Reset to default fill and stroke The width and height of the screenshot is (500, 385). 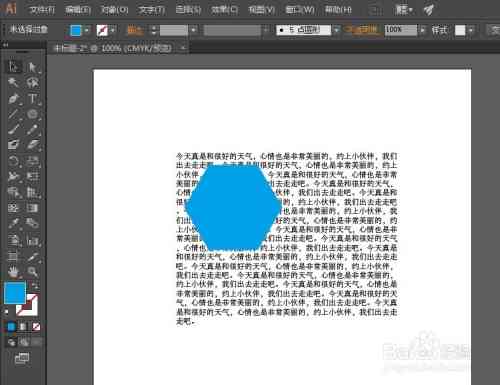tap(7, 312)
